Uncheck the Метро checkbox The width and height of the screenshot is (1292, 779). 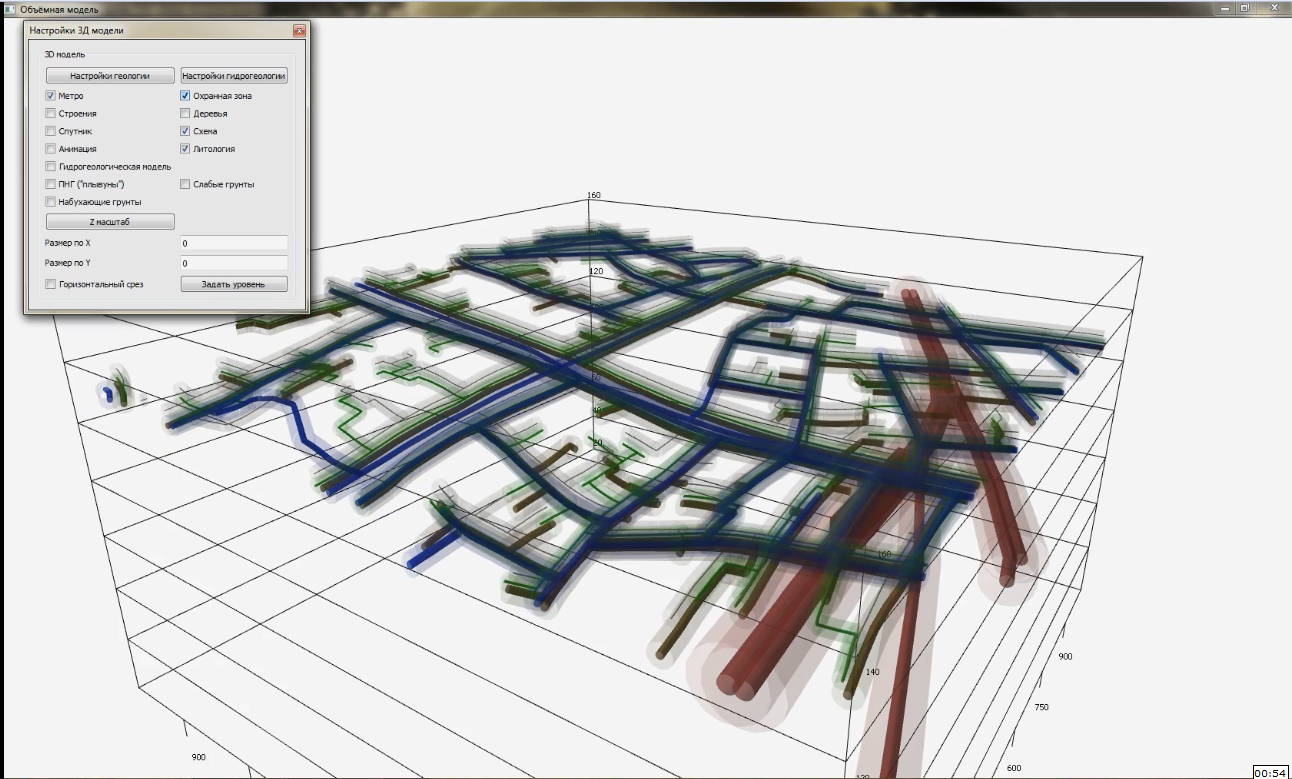pos(51,96)
